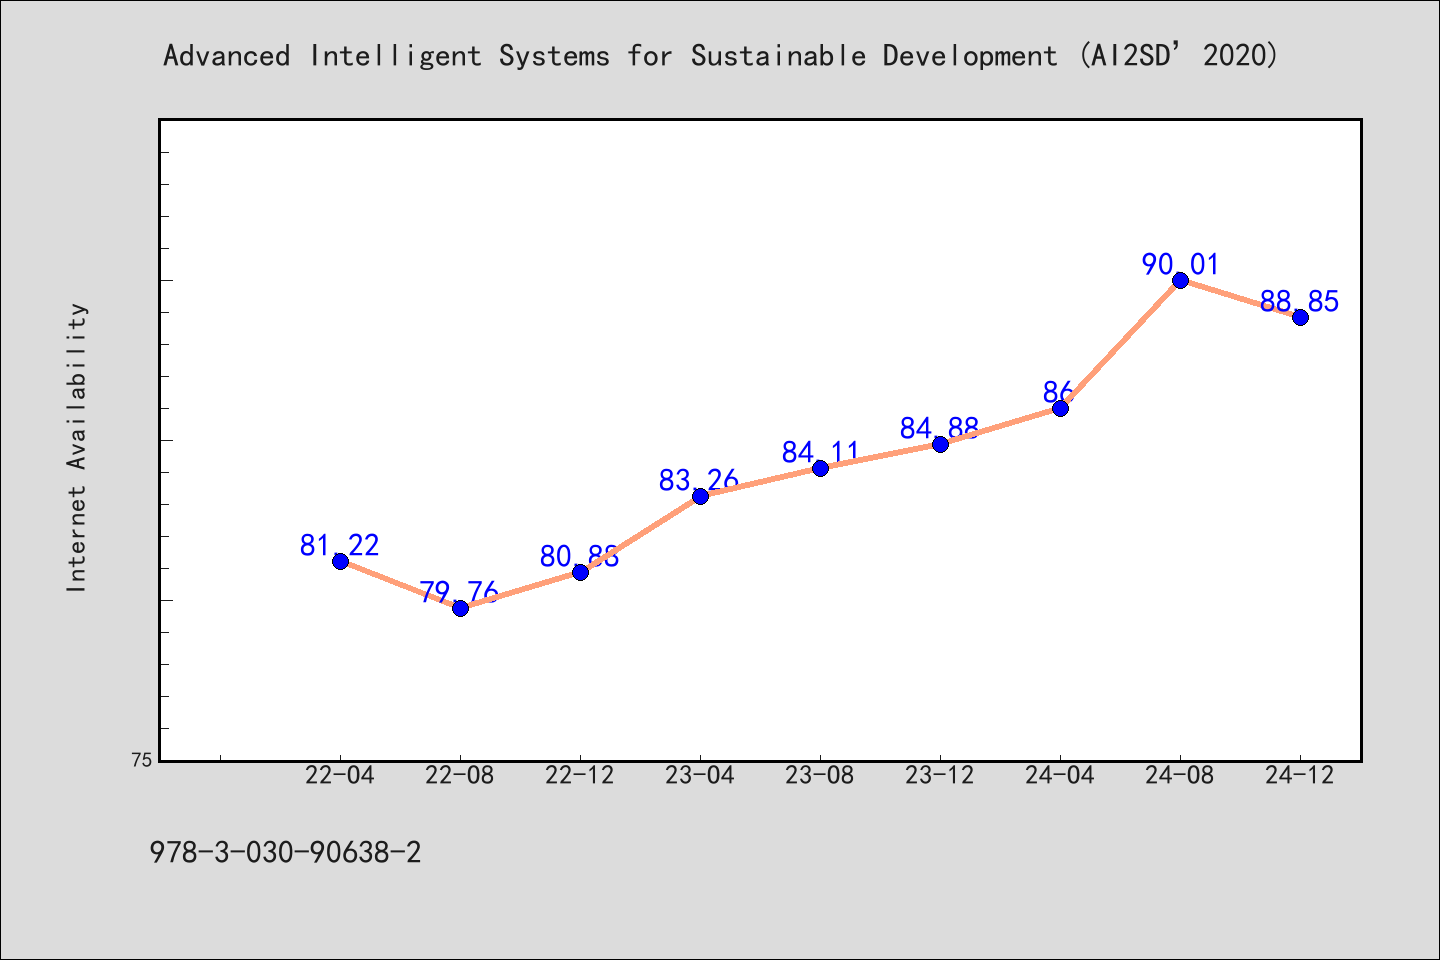Viewport: 1440px width, 960px height.
Task: Click the data point labeled 81.22
Action: (x=340, y=561)
